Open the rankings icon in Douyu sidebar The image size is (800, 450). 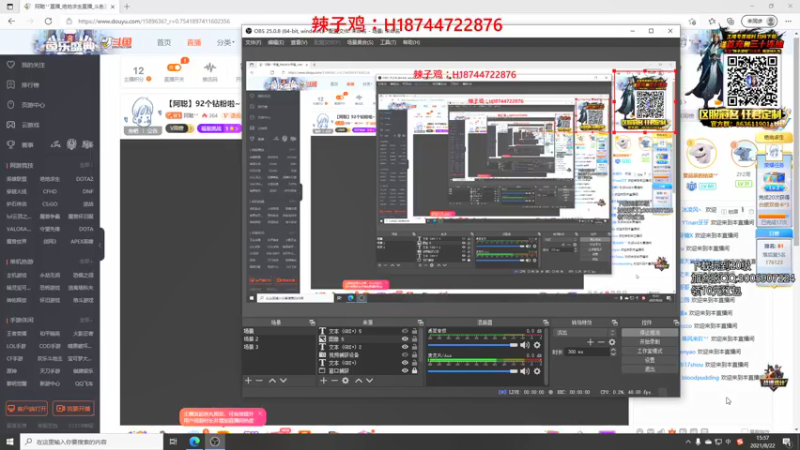pyautogui.click(x=11, y=85)
